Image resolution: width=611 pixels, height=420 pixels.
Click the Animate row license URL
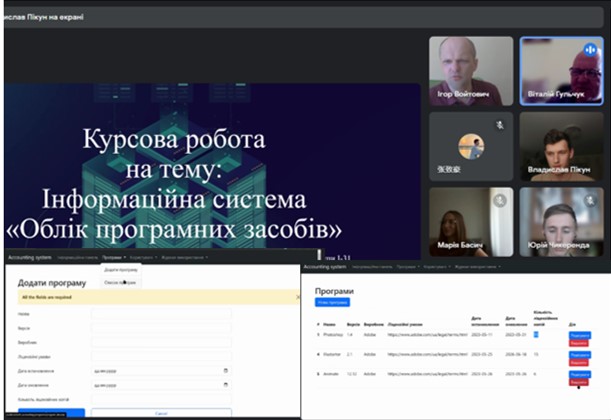tap(427, 374)
